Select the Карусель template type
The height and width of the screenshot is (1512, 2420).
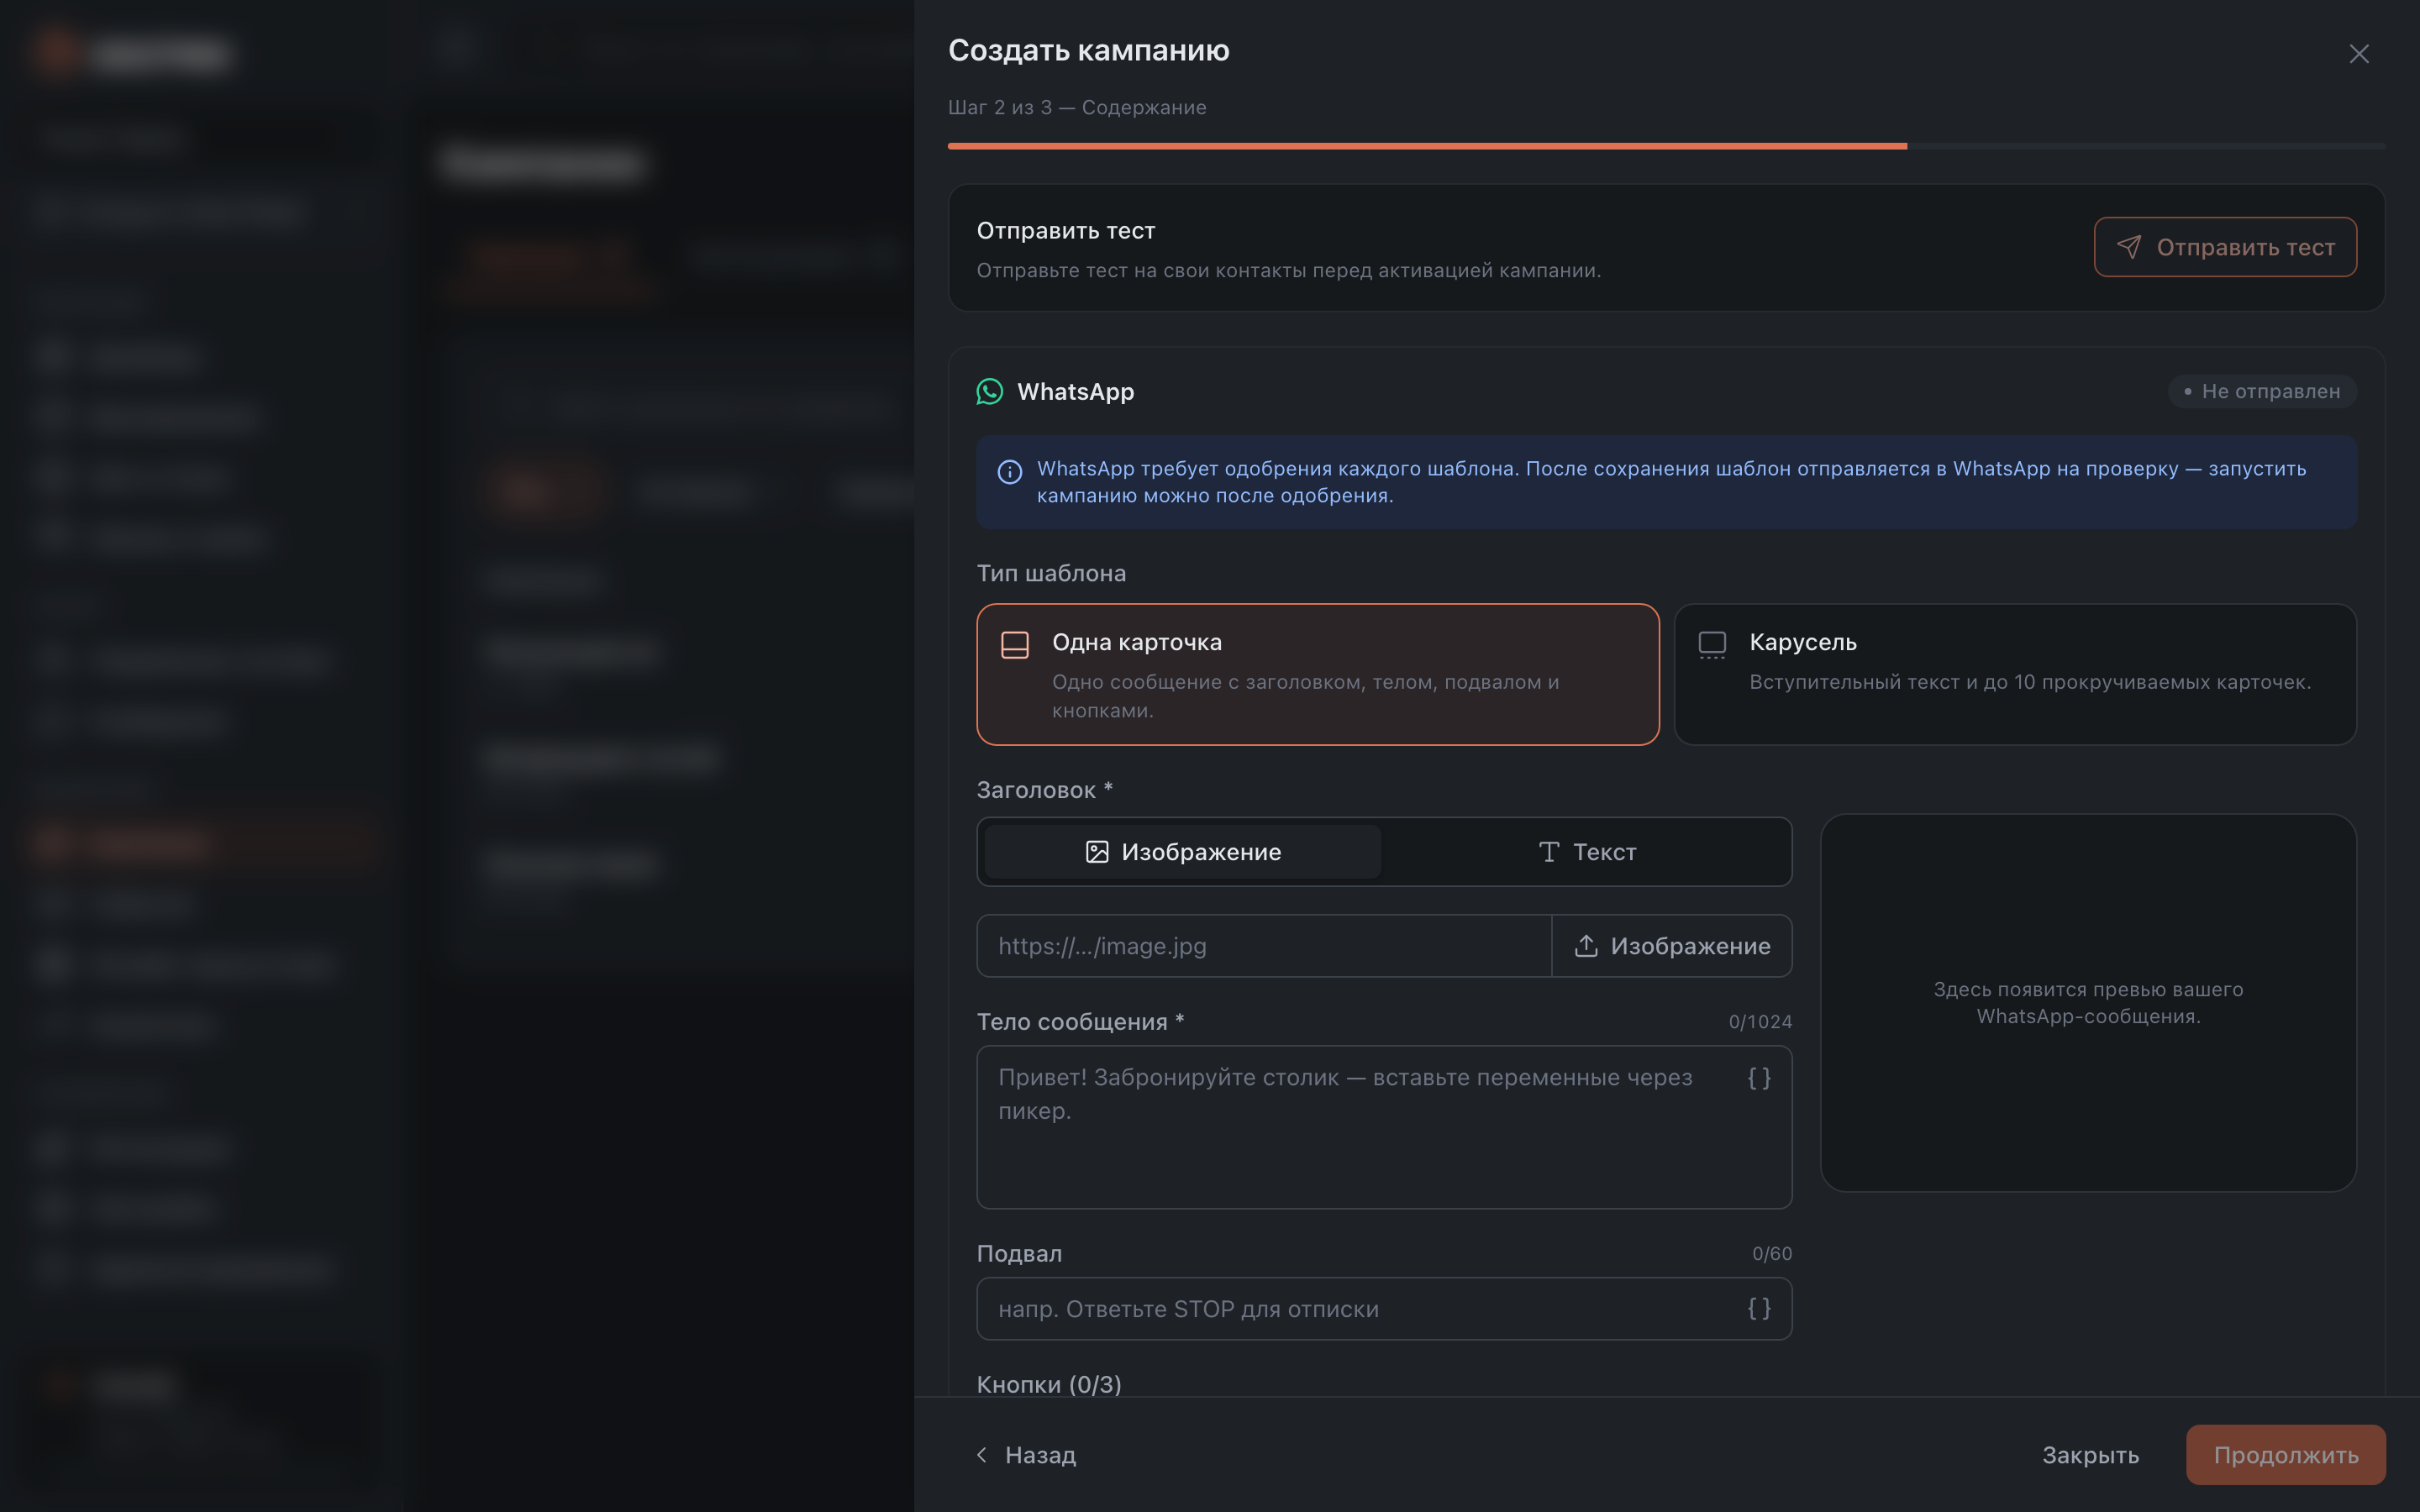point(2015,674)
